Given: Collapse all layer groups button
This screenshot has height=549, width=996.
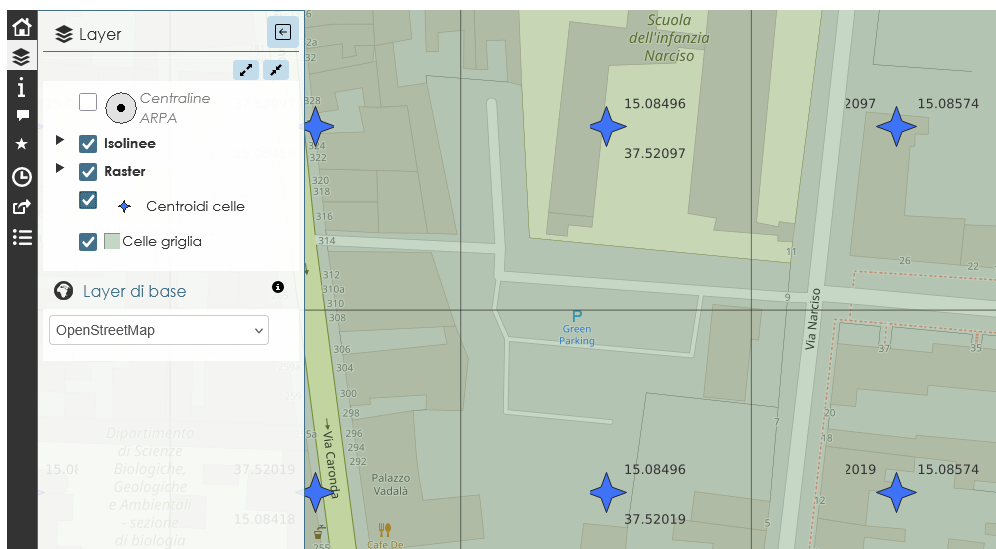Looking at the screenshot, I should (x=276, y=70).
